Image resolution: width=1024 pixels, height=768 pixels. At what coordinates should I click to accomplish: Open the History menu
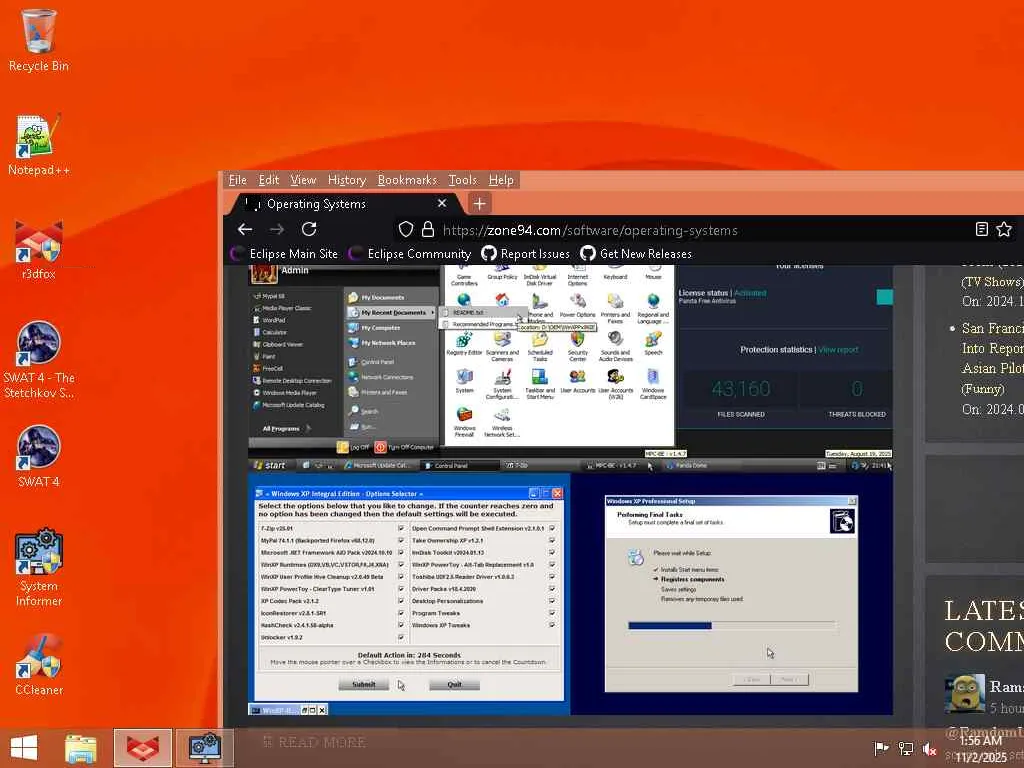tap(347, 180)
